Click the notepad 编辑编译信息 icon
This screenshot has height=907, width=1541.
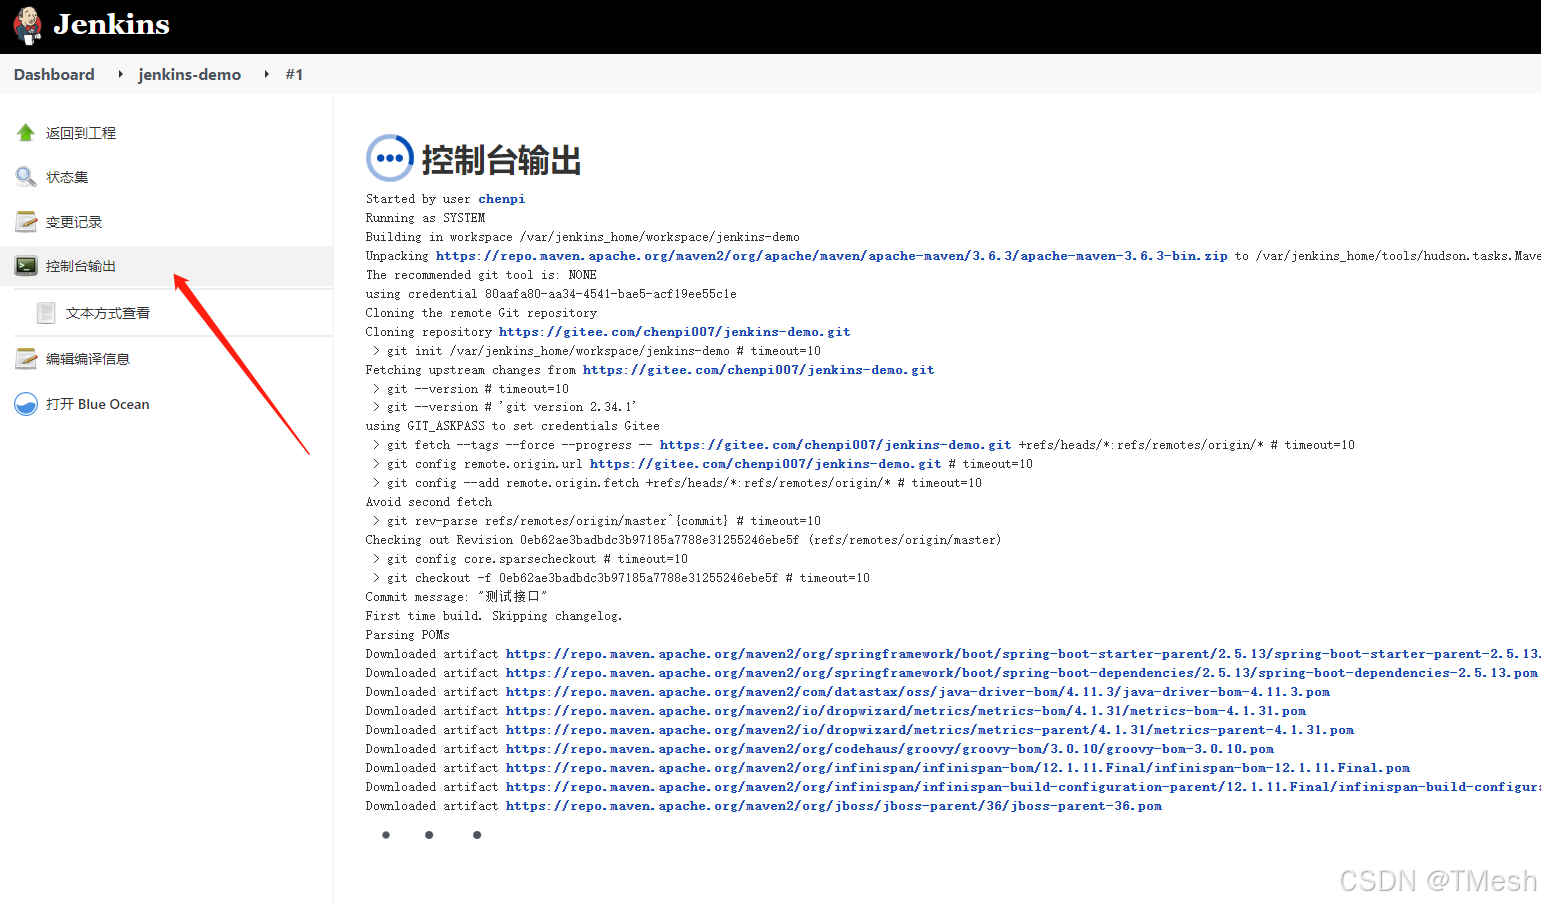click(26, 358)
